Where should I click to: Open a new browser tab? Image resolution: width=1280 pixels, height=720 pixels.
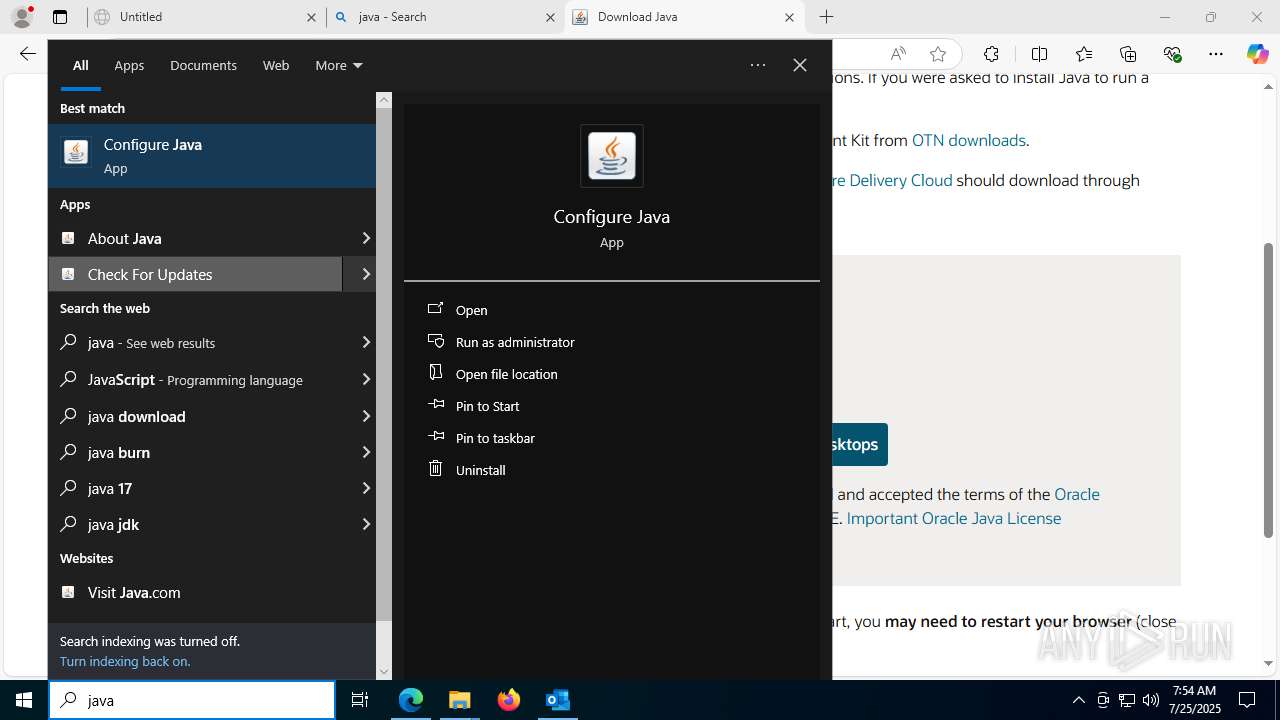(826, 17)
